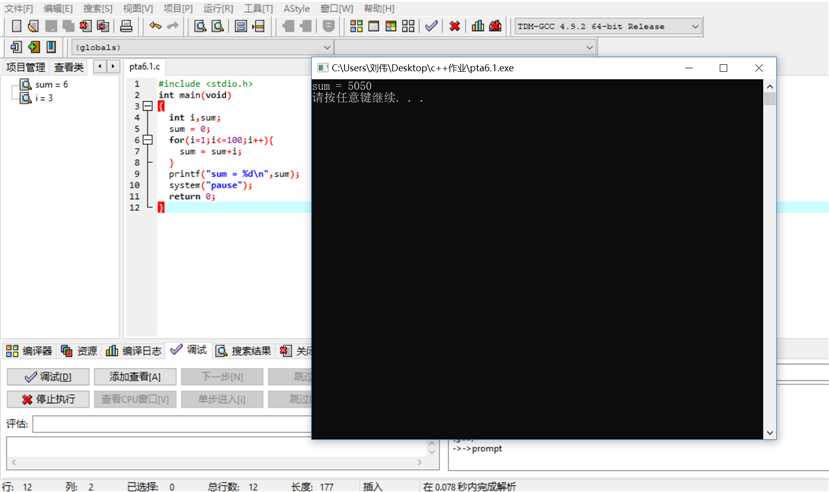829x492 pixels.
Task: Open the 工具[T] menu
Action: point(259,8)
